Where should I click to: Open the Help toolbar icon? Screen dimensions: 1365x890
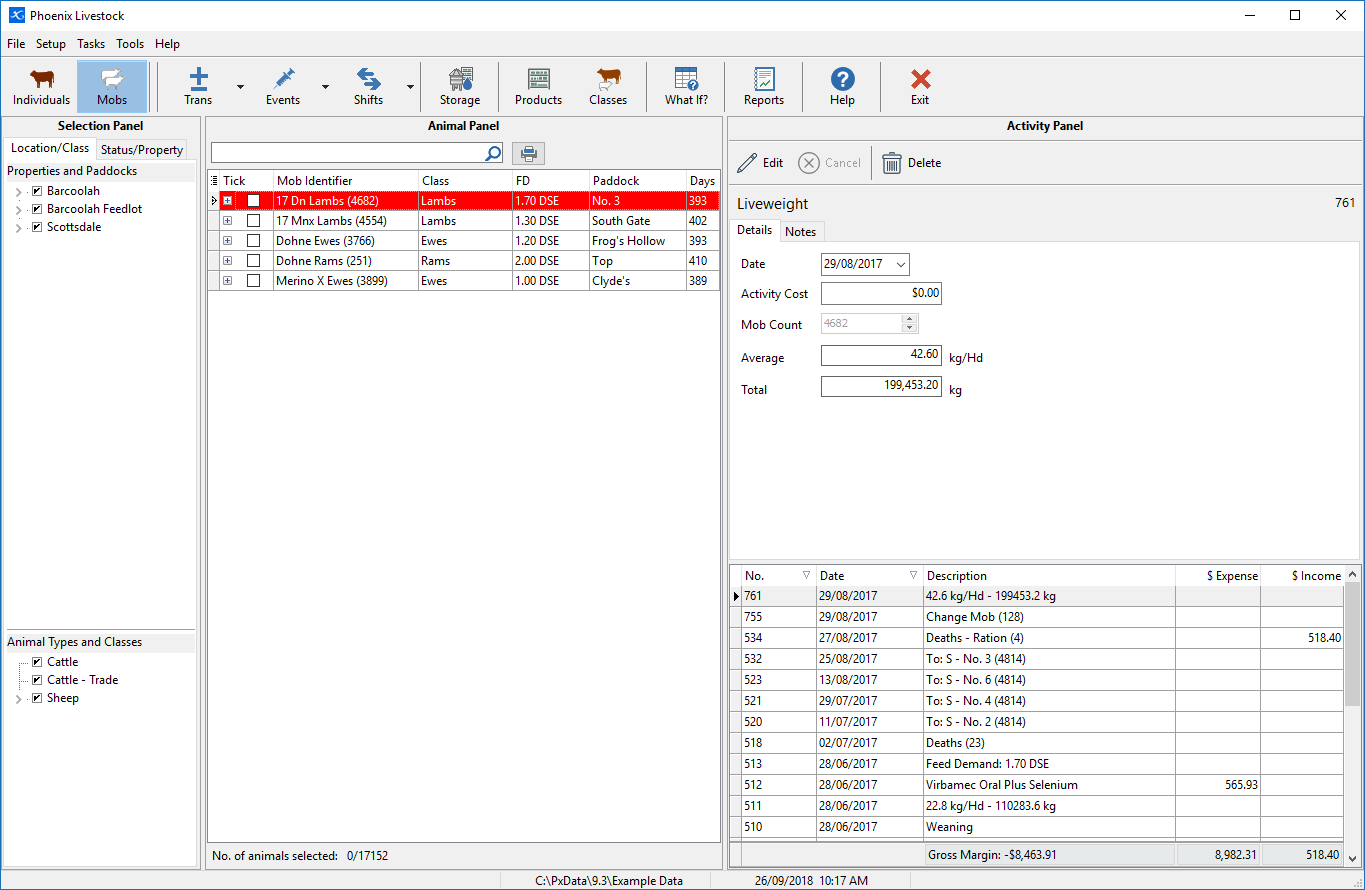[x=842, y=87]
